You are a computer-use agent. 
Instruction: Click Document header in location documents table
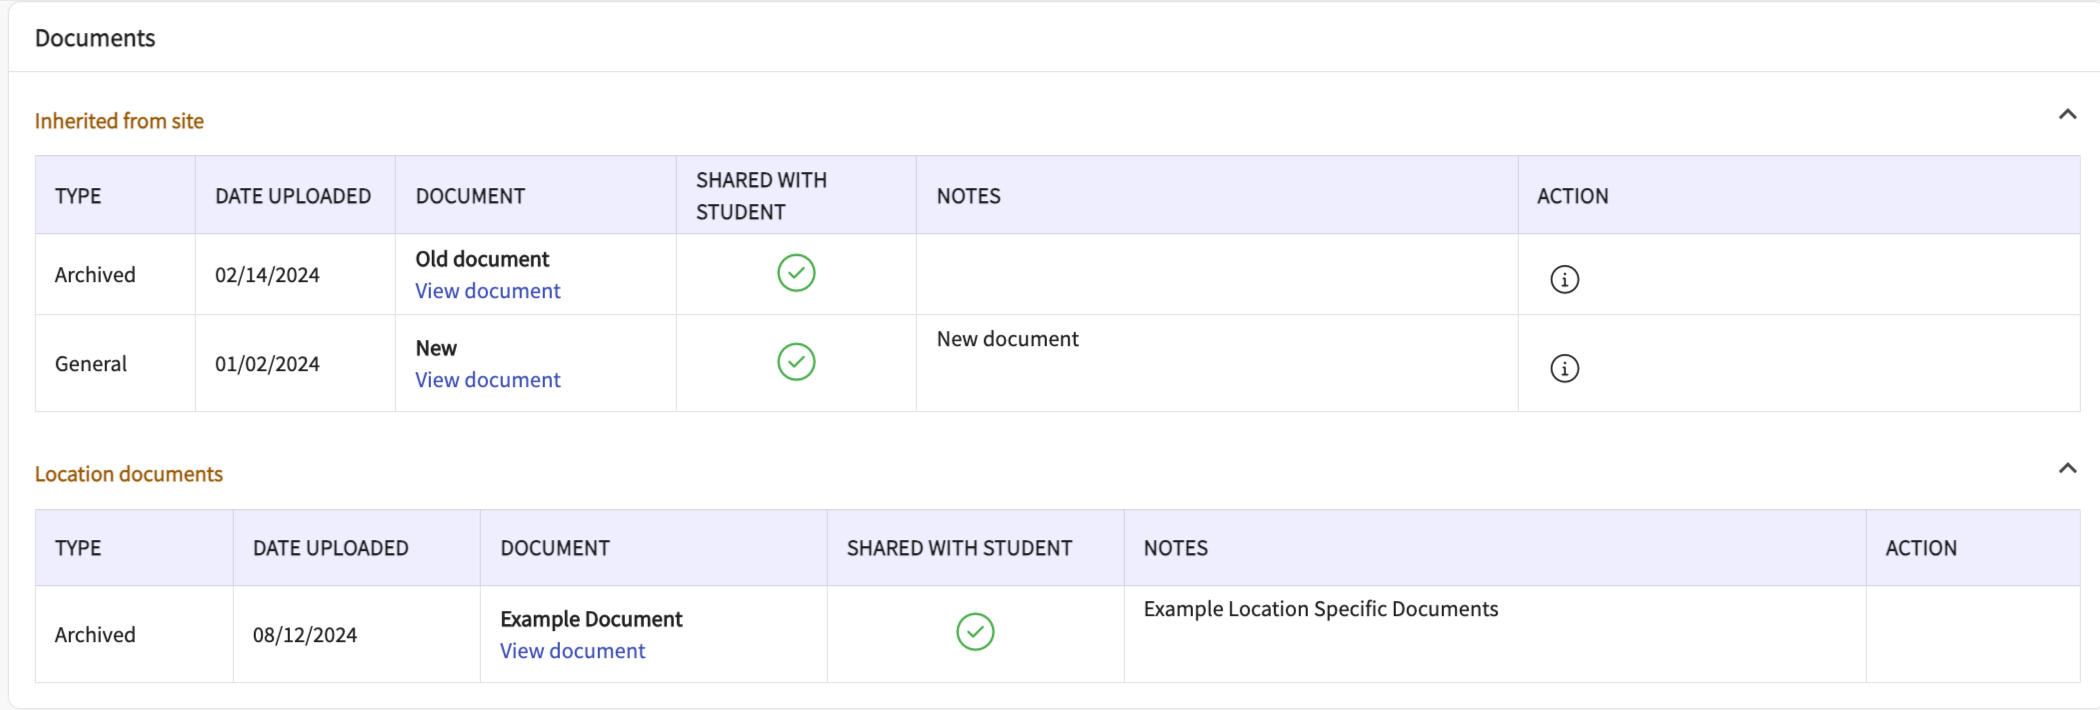tap(555, 548)
